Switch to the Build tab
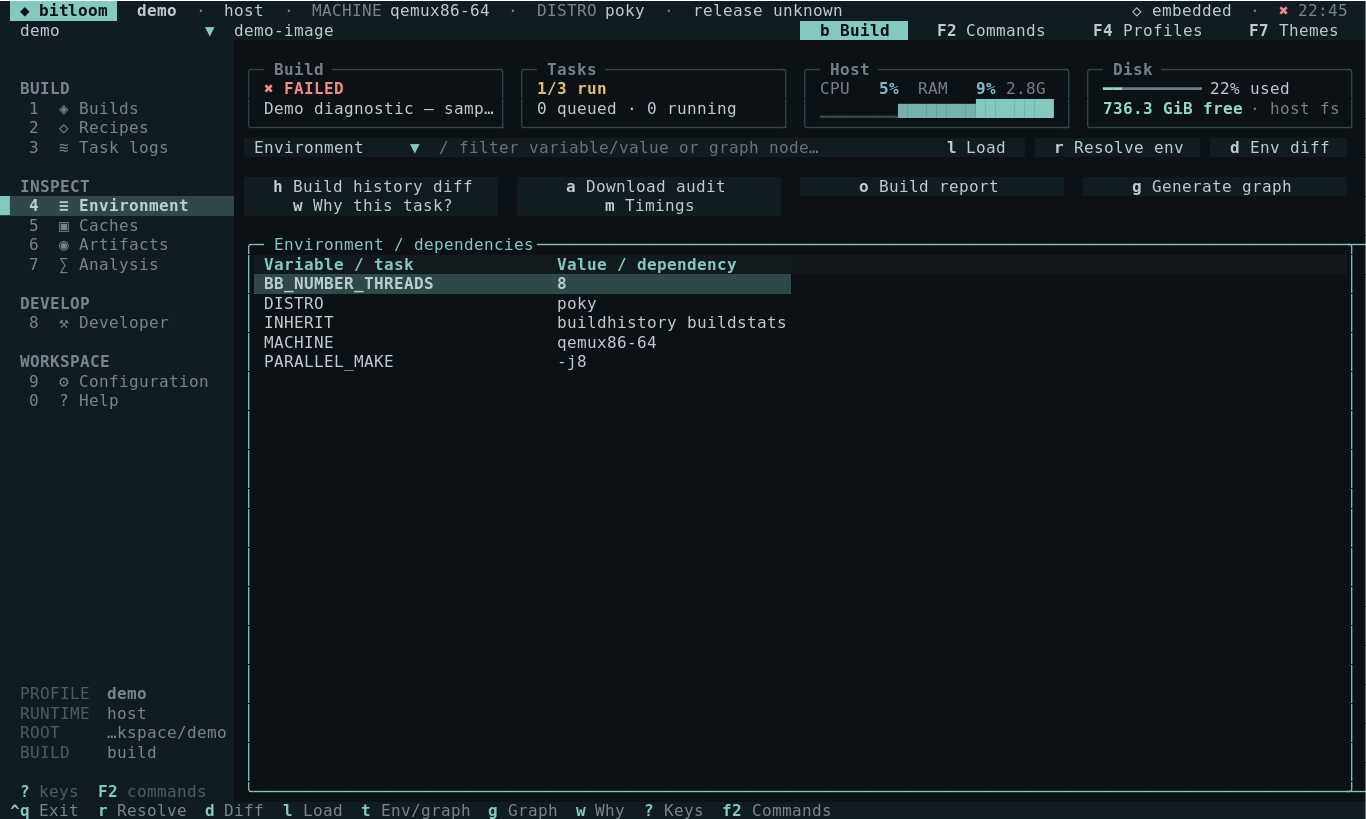 (854, 31)
